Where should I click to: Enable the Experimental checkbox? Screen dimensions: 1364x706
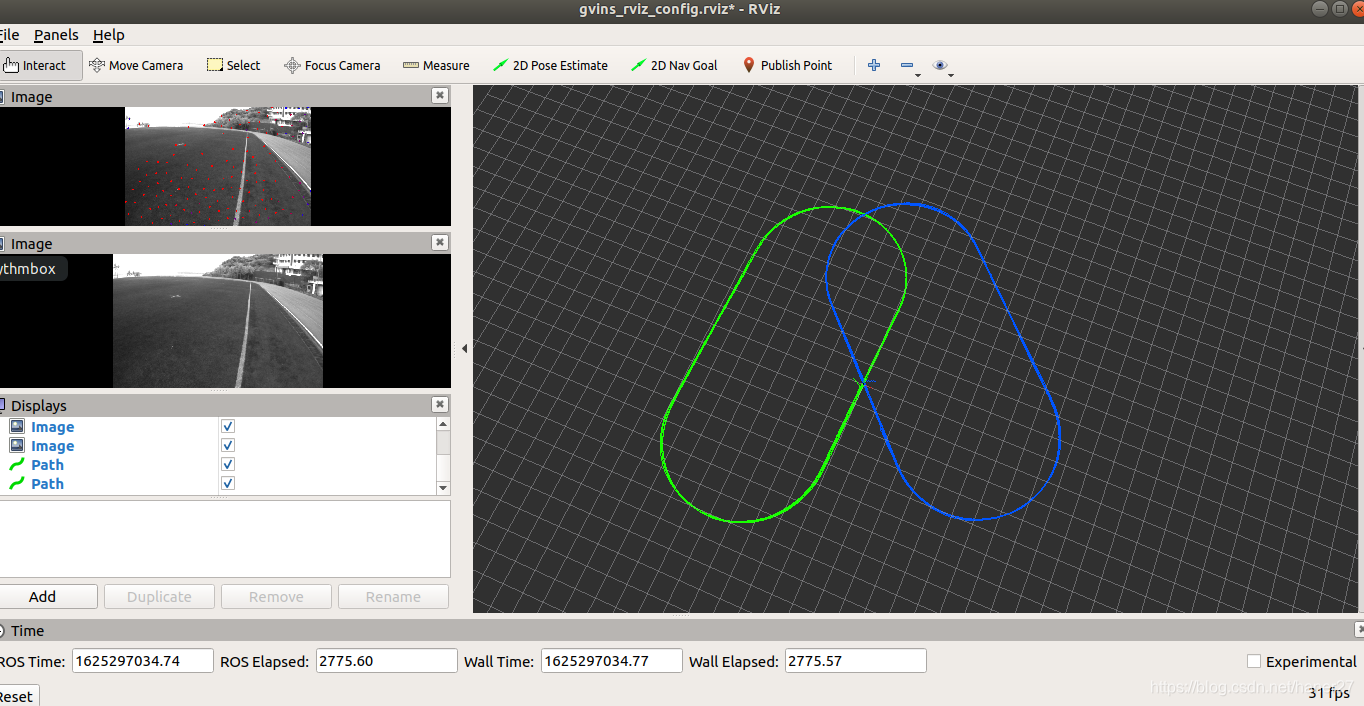1254,661
